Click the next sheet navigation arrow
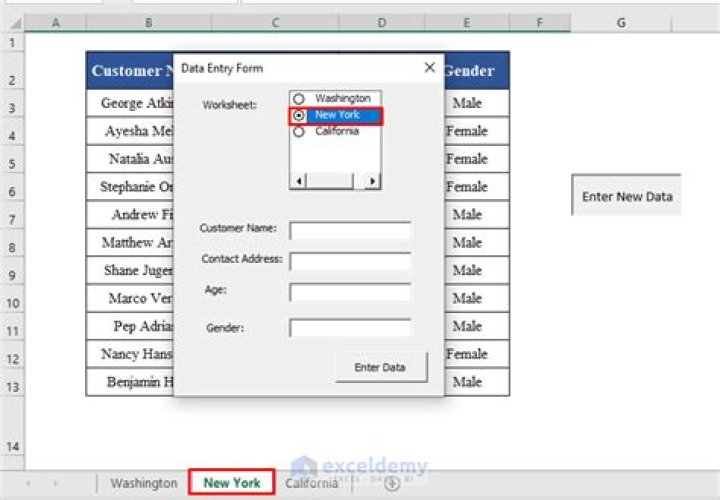This screenshot has height=500, width=720. coord(55,483)
